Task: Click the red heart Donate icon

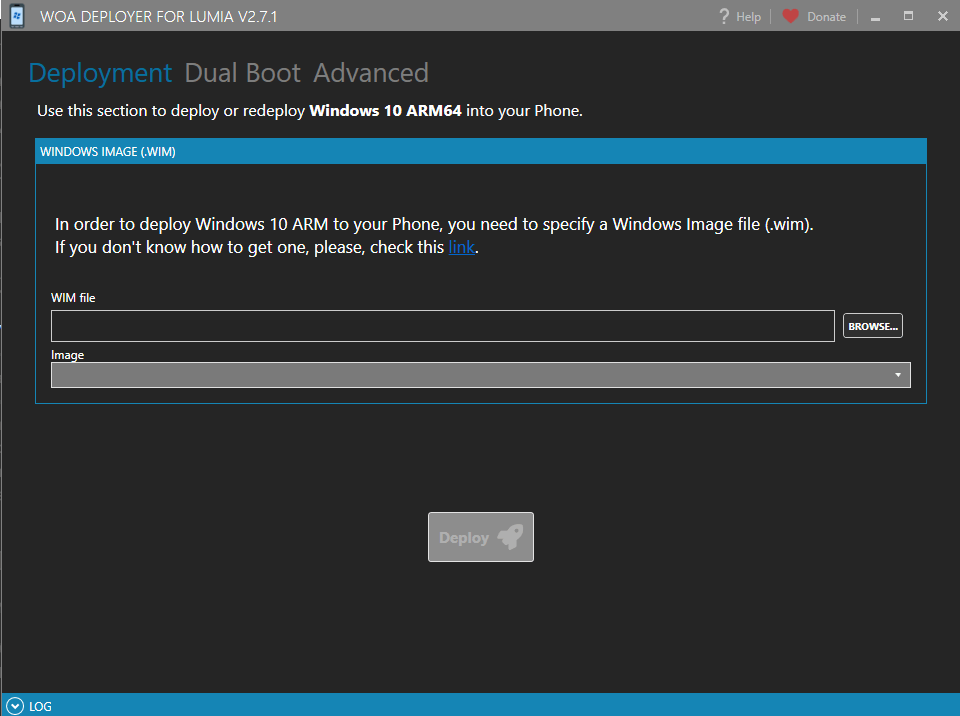Action: (x=790, y=17)
